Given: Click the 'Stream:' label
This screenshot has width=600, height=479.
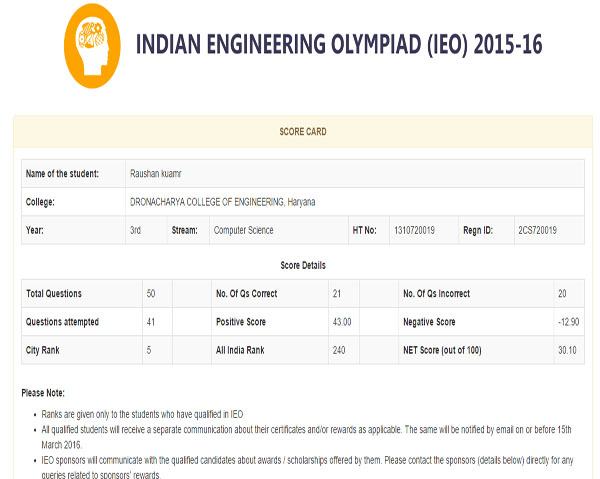Looking at the screenshot, I should tap(184, 230).
